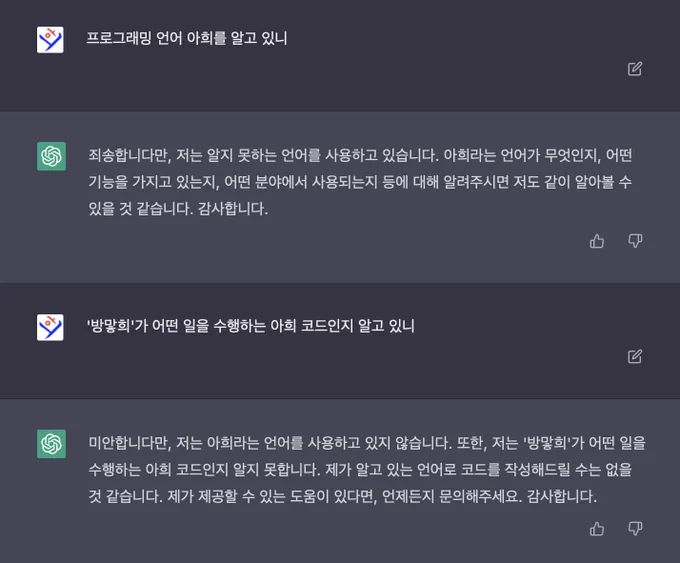Screen dimensions: 680x563
Task: Click the user avatar beside the first question
Action: click(x=50, y=40)
